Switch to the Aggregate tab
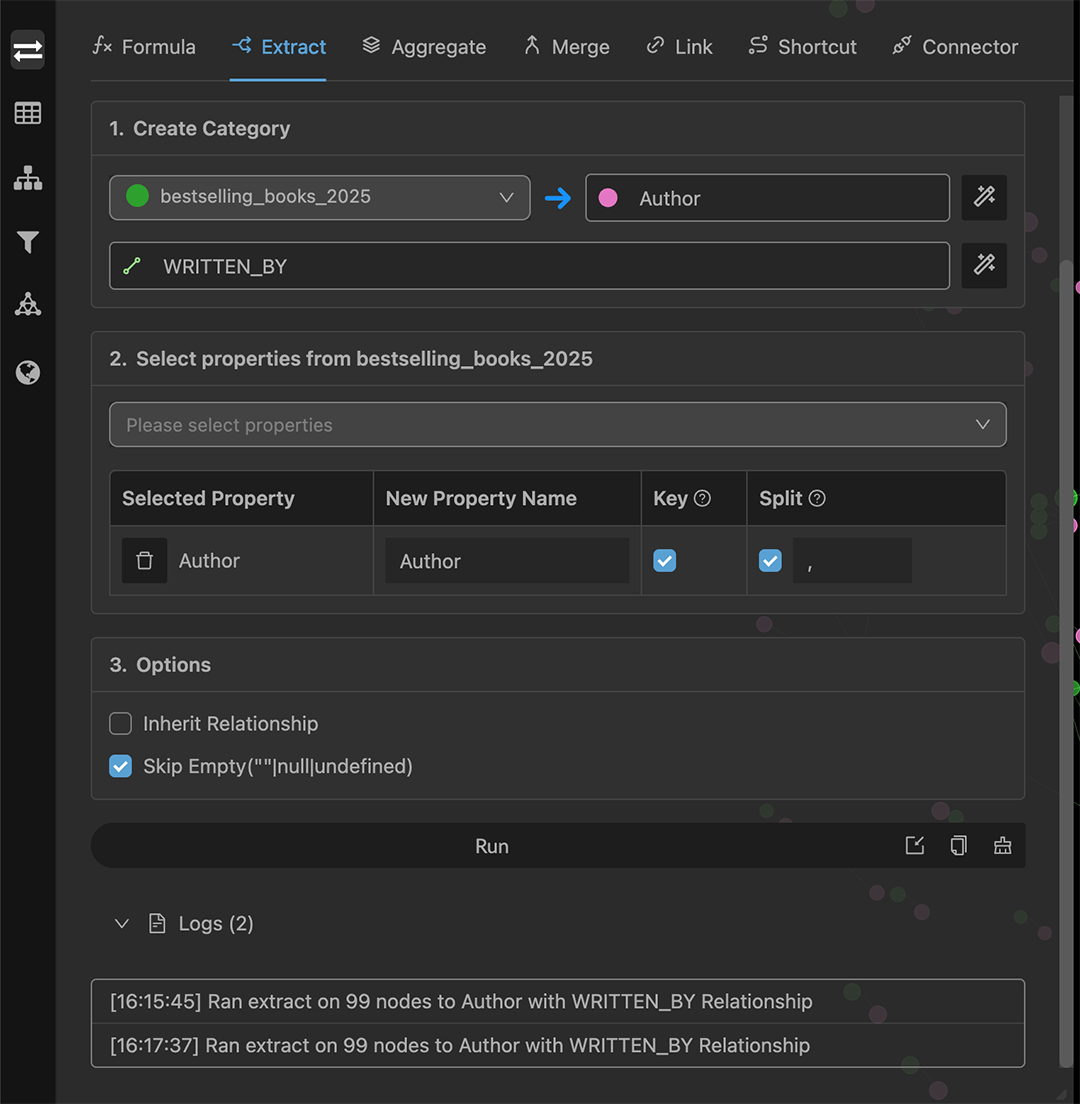Viewport: 1080px width, 1104px height. pos(424,46)
